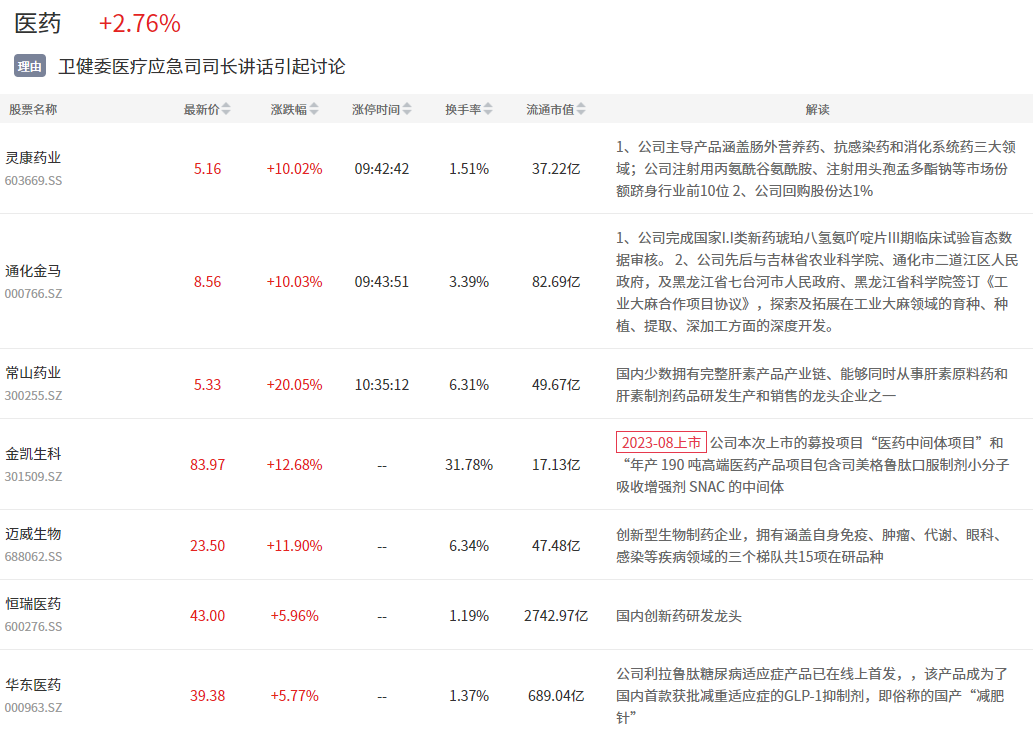Open stock 迈威生物

33,534
